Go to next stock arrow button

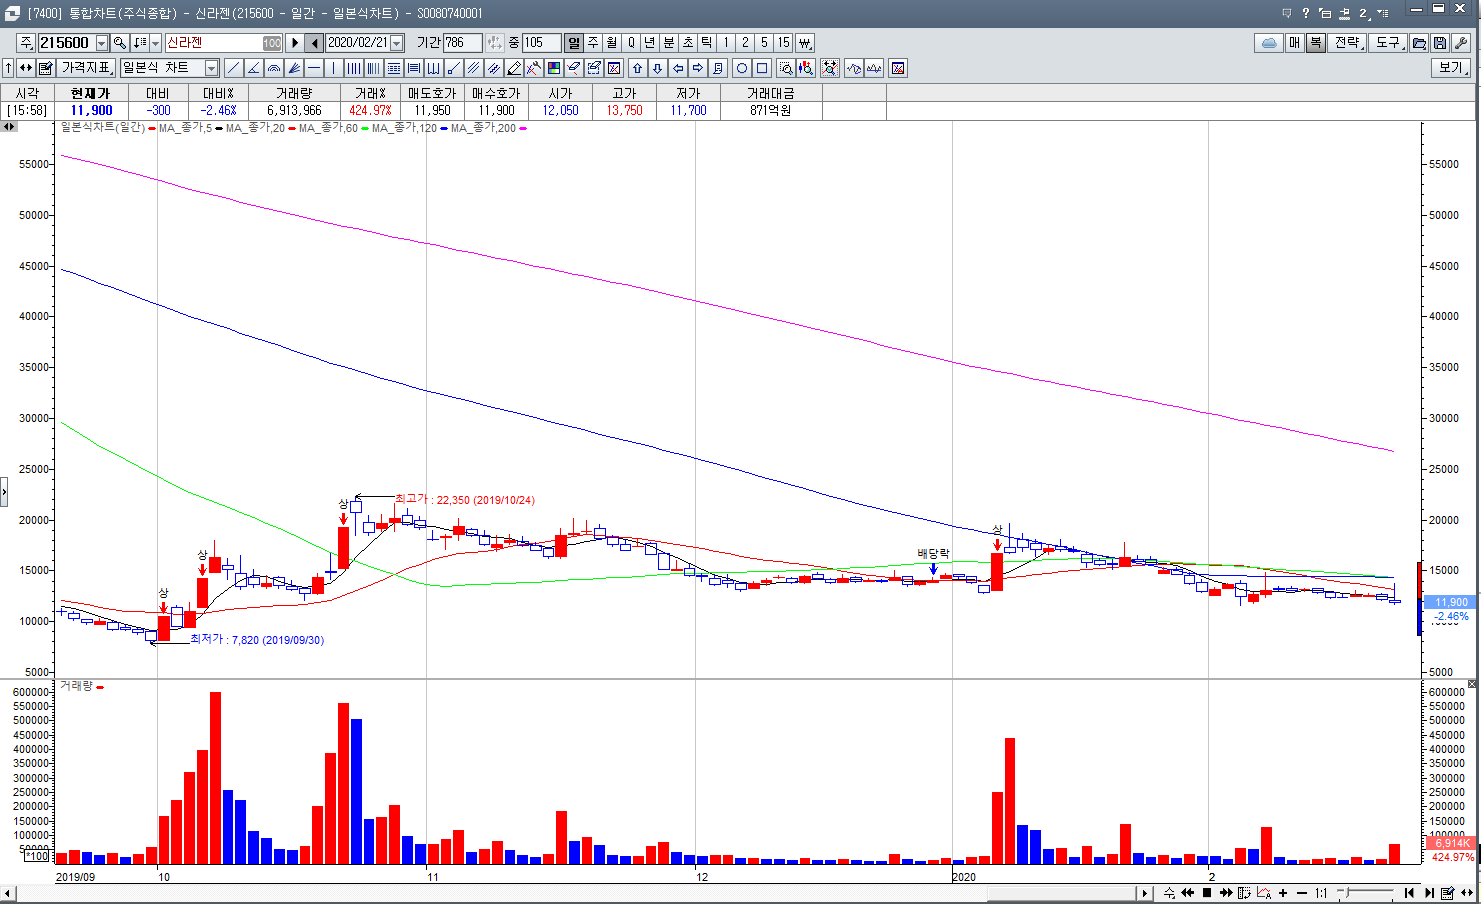click(x=295, y=43)
